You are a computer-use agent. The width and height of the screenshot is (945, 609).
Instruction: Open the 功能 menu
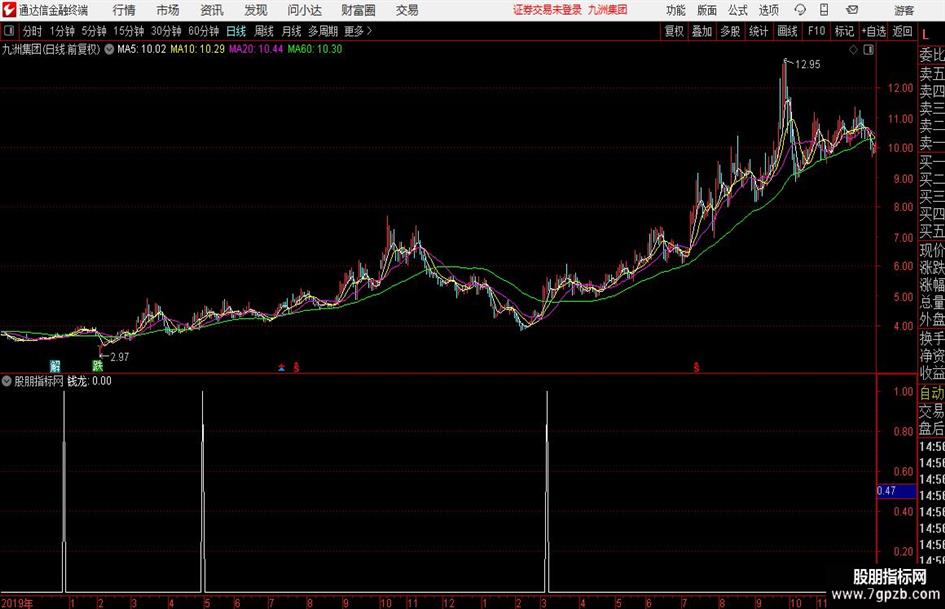[x=676, y=10]
